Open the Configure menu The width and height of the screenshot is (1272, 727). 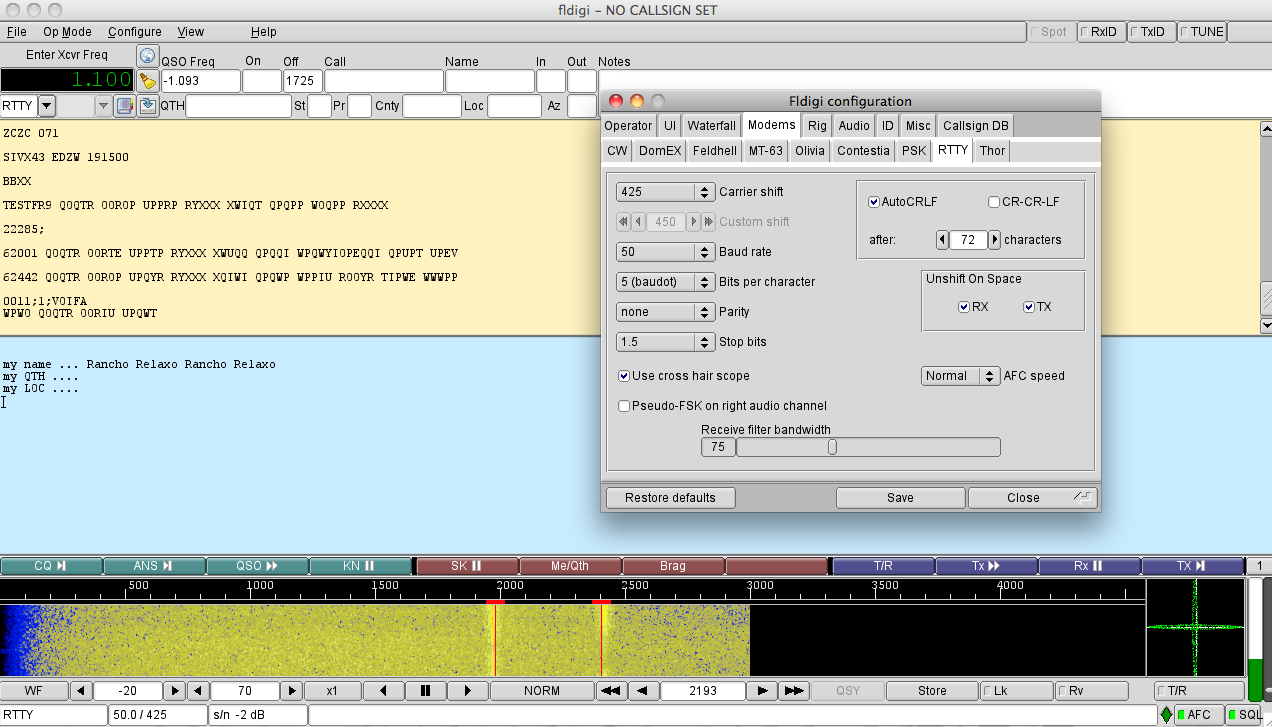(x=135, y=32)
